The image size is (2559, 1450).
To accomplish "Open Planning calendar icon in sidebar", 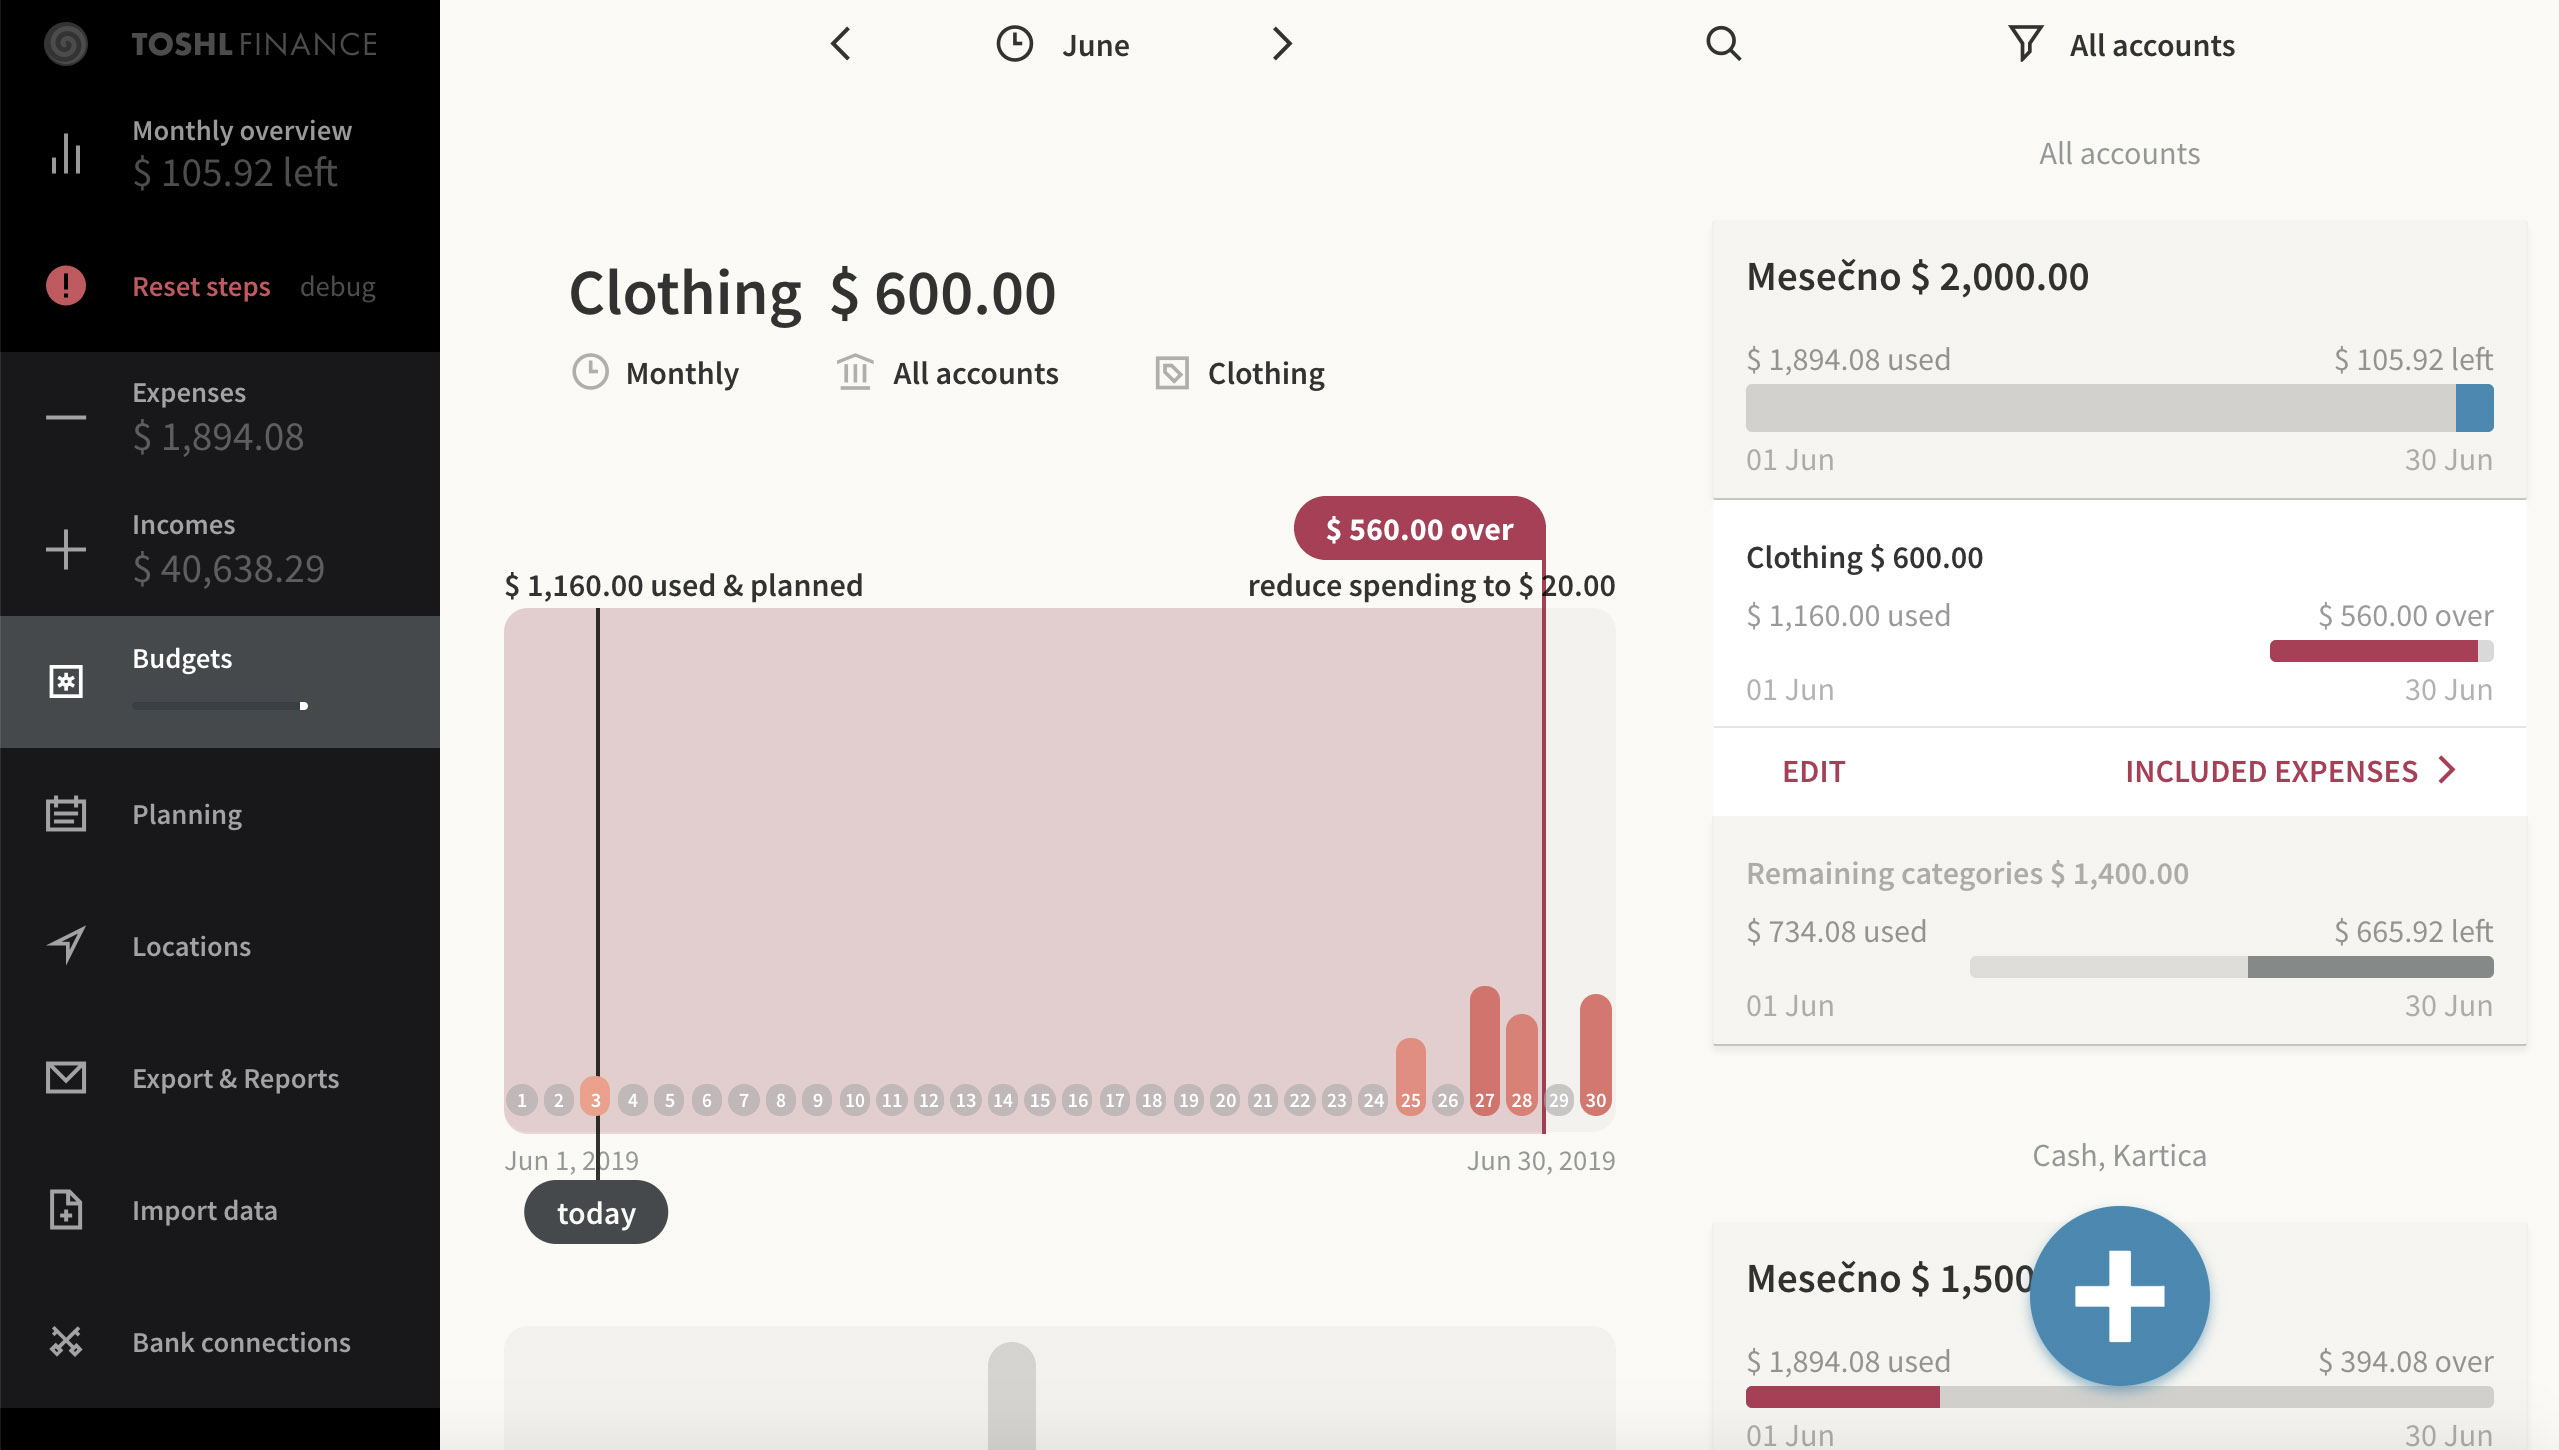I will pos(66,814).
